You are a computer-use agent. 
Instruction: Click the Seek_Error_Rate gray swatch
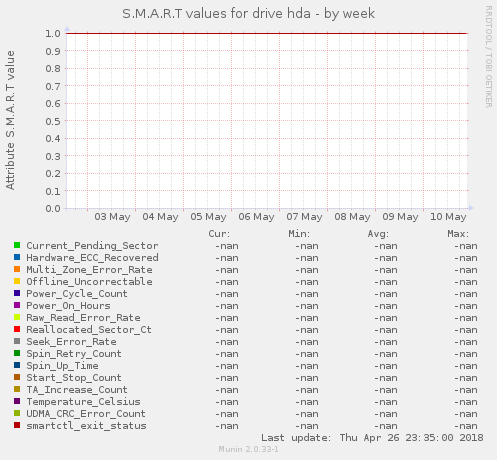coord(17,341)
